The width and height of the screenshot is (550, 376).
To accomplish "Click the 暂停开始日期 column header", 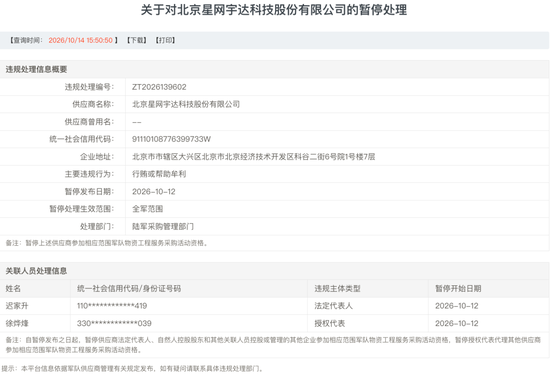I will point(458,288).
